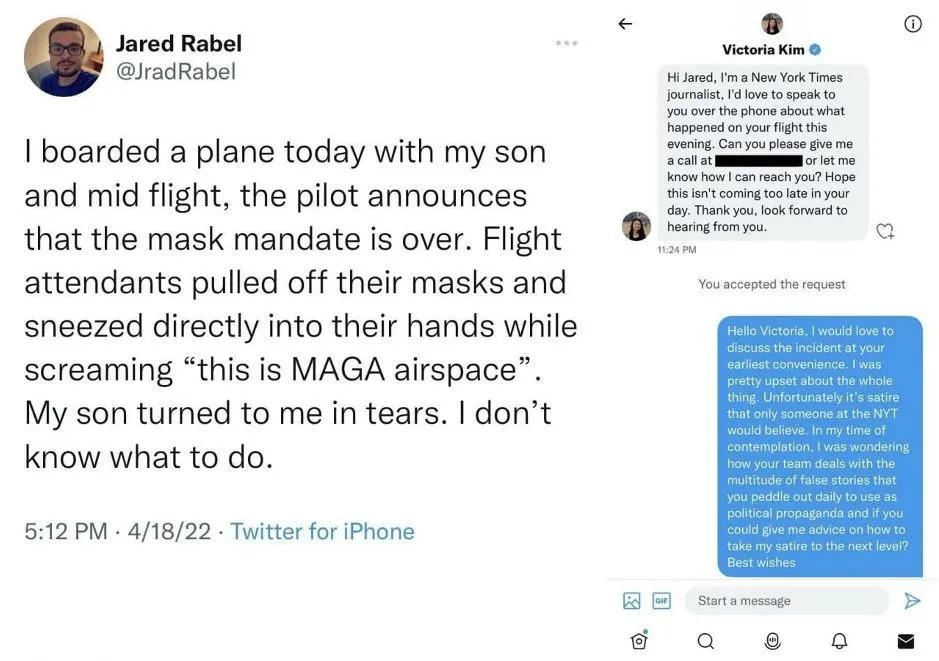Open the Notifications bell
This screenshot has width=939, height=661.
click(x=839, y=641)
